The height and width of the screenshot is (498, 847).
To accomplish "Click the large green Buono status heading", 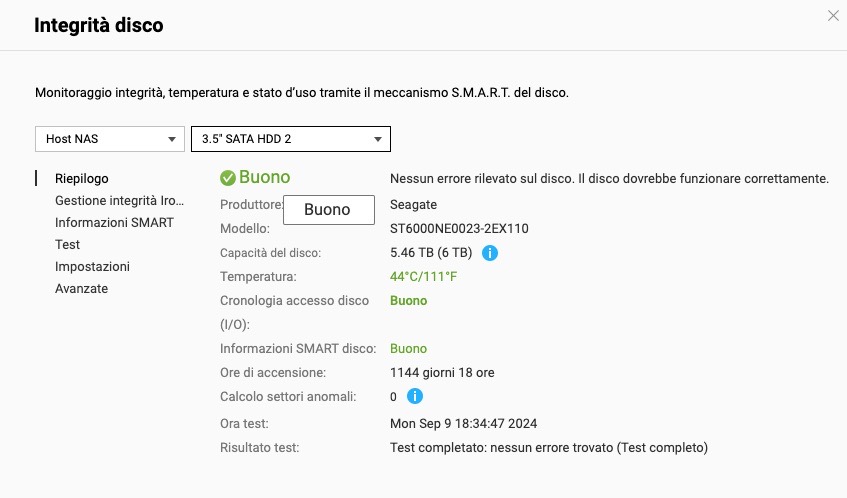I will pos(264,177).
